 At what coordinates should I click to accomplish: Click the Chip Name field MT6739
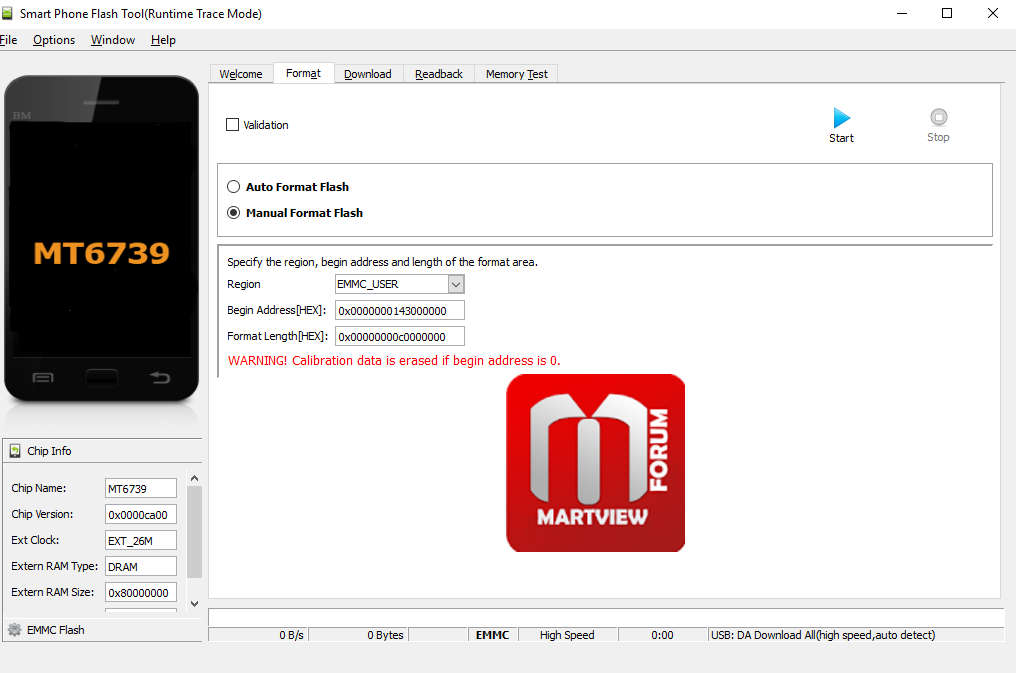(141, 488)
